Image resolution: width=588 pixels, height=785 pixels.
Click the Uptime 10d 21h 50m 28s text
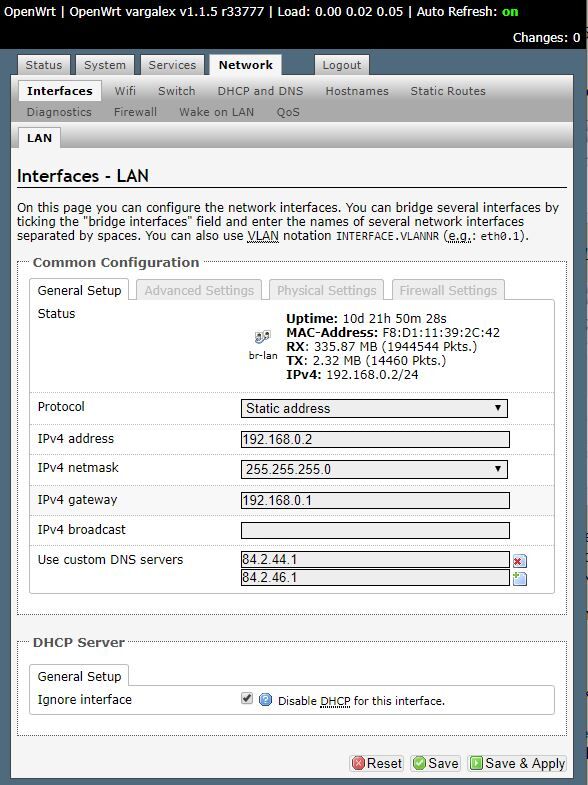366,318
